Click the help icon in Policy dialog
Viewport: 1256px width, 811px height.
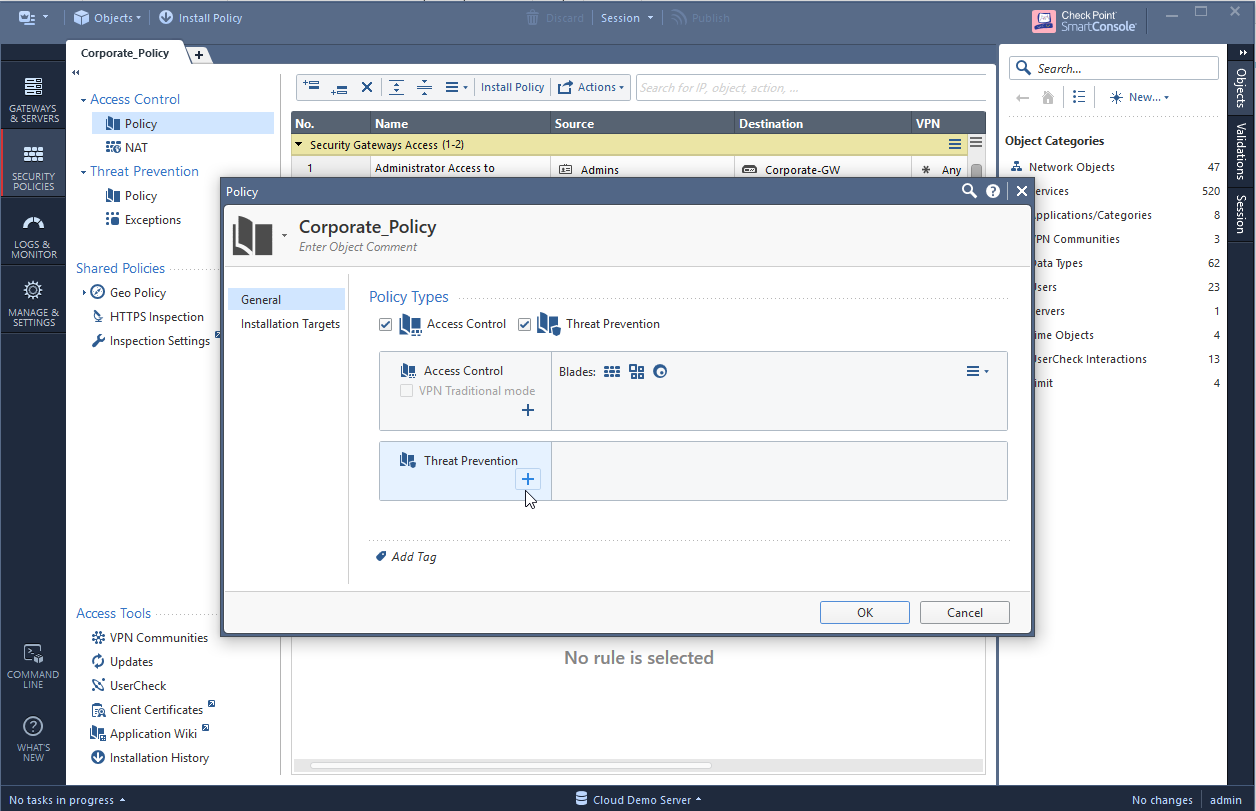[x=993, y=191]
